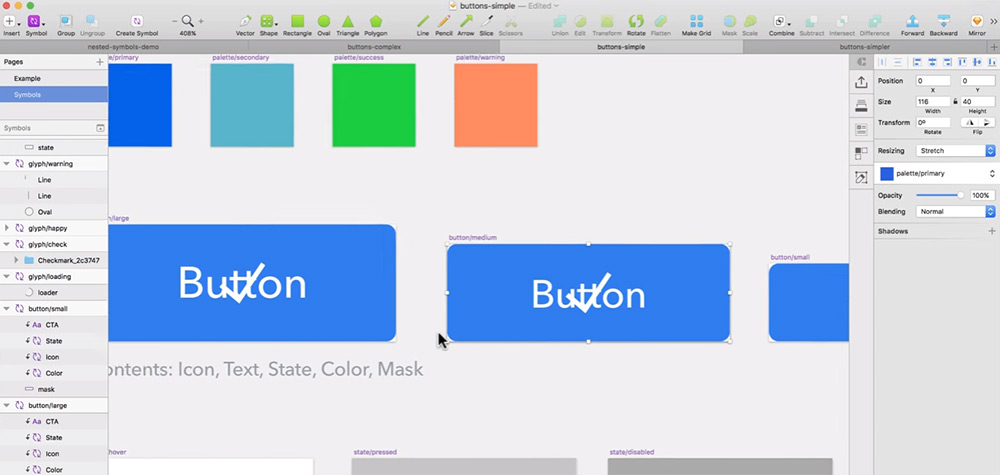Select the green palette/success swatch
This screenshot has height=475, width=1000.
374,105
